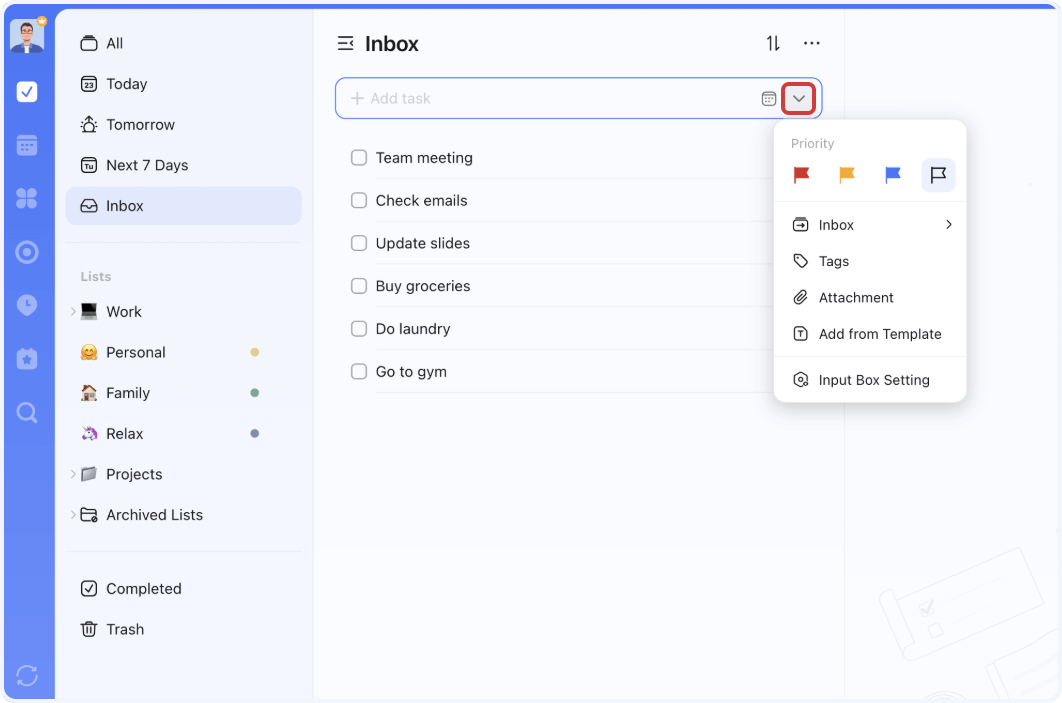Screen dimensions: 1062x703
Task: Open the user avatar profile
Action: [27, 35]
